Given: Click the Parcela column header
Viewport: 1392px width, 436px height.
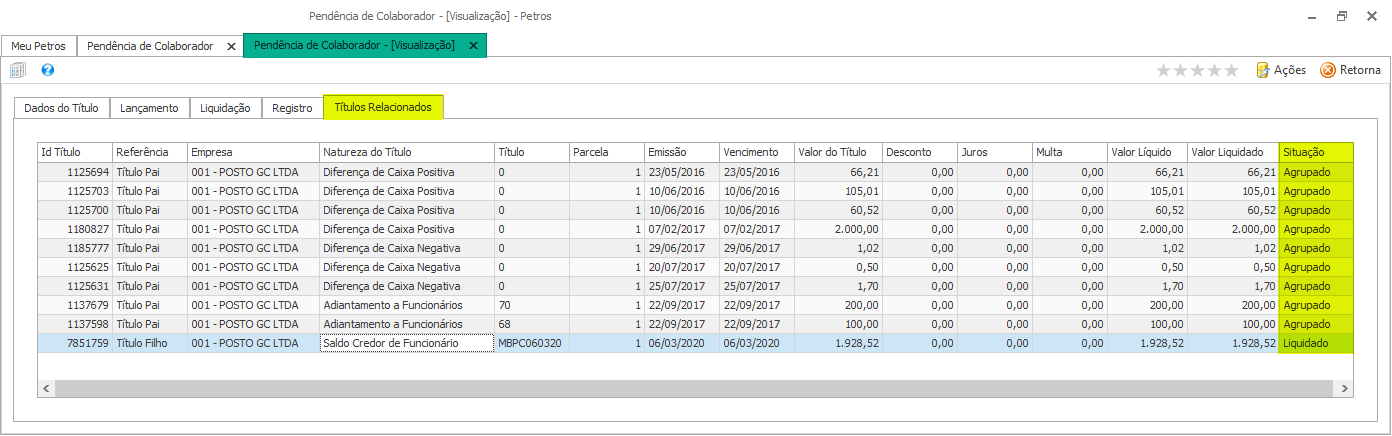Looking at the screenshot, I should coord(607,152).
